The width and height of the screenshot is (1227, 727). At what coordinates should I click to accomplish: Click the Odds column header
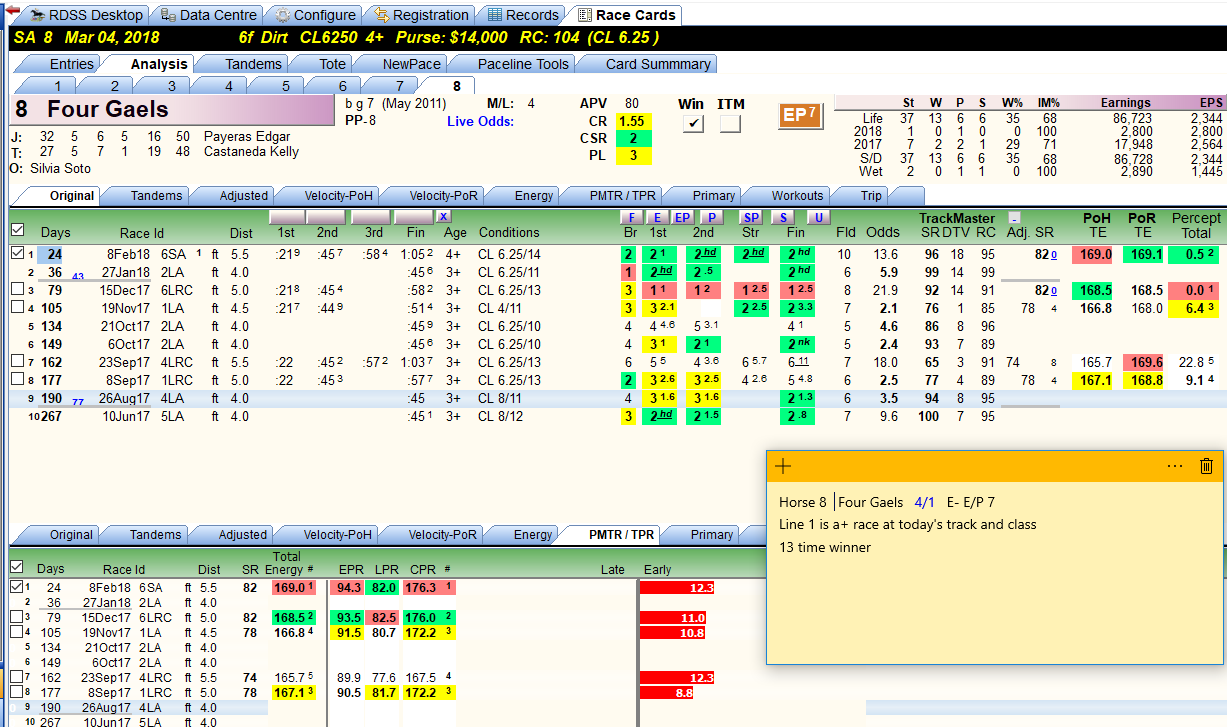click(x=882, y=233)
